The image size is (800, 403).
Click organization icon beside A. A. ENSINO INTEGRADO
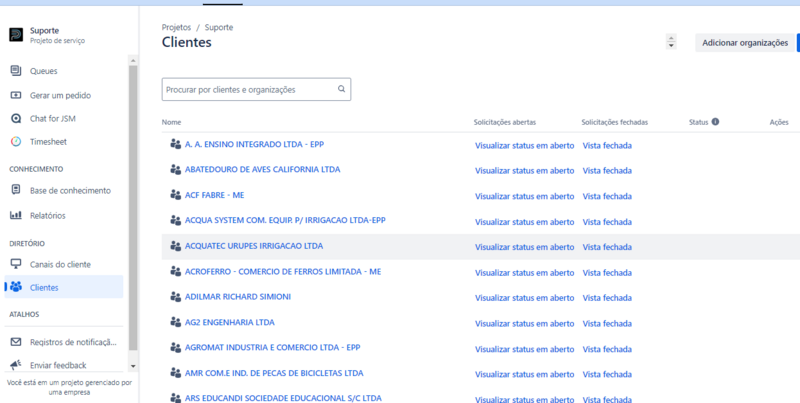(176, 144)
